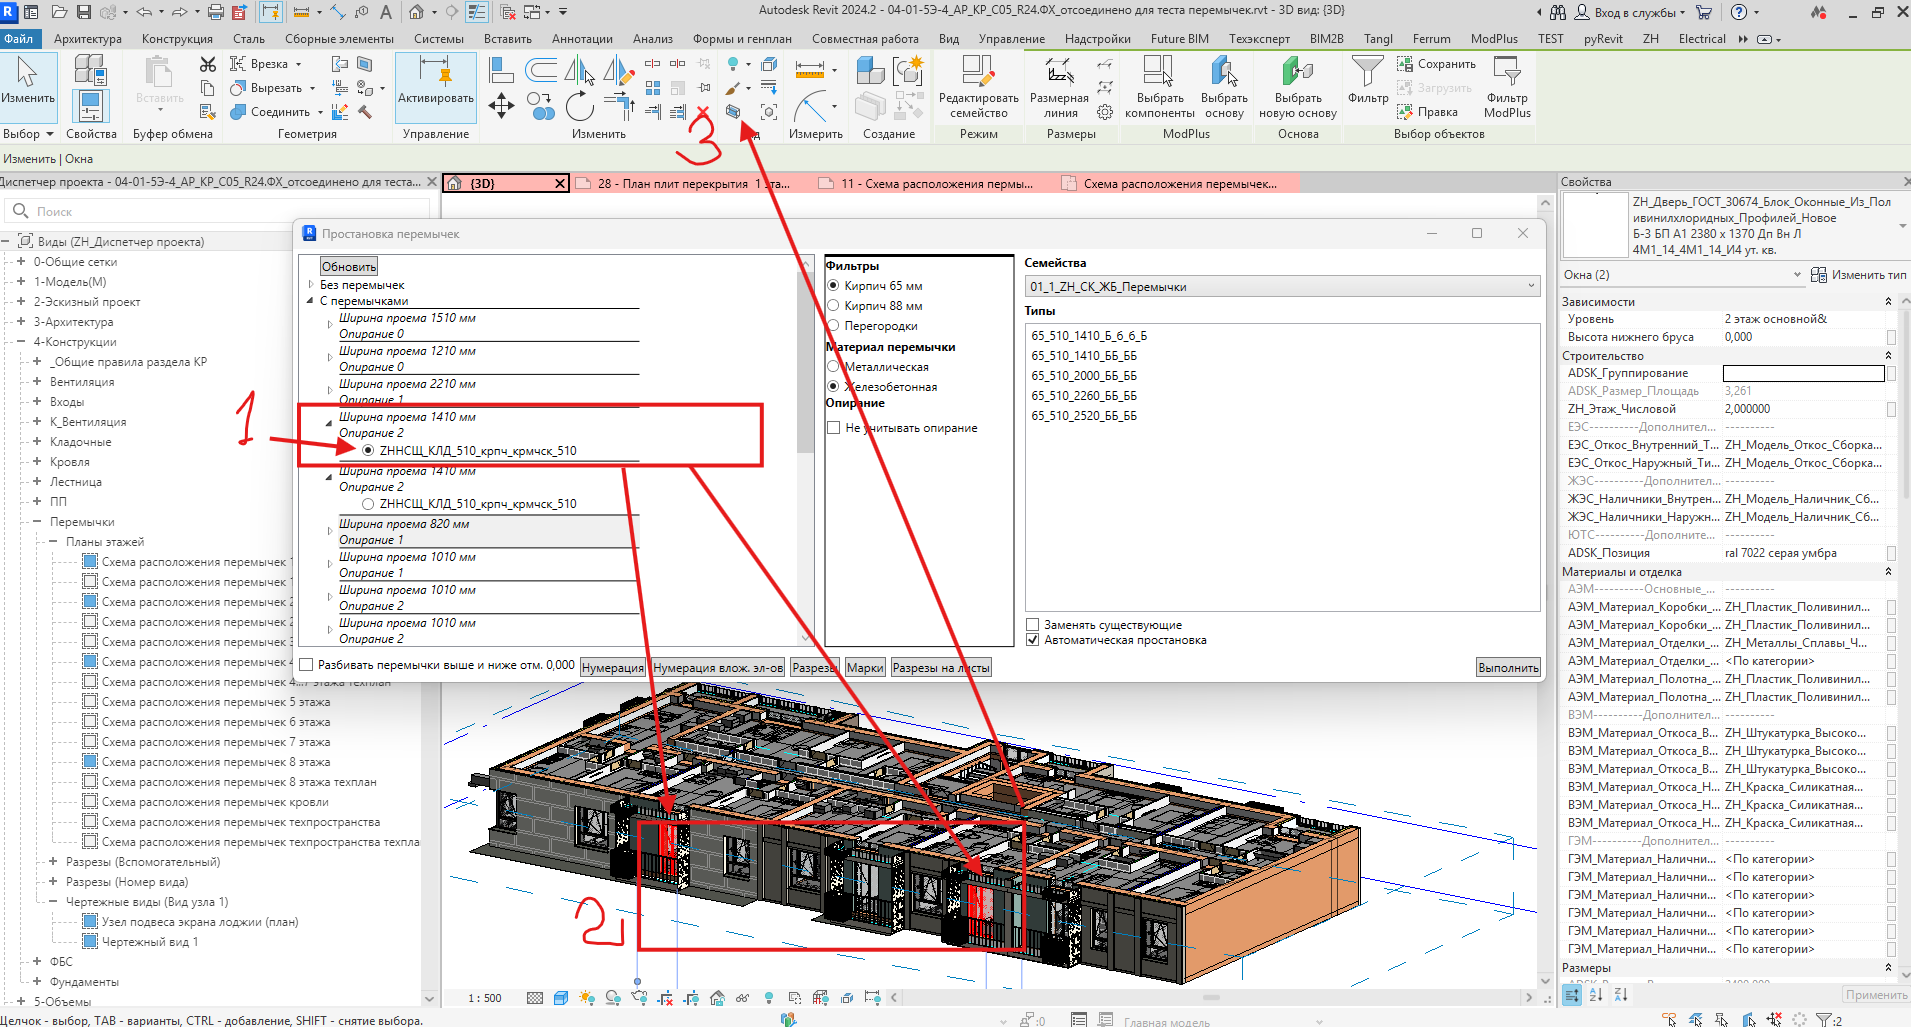Click the Save icon in quick access toolbar
Viewport: 1911px width, 1027px height.
tap(84, 12)
